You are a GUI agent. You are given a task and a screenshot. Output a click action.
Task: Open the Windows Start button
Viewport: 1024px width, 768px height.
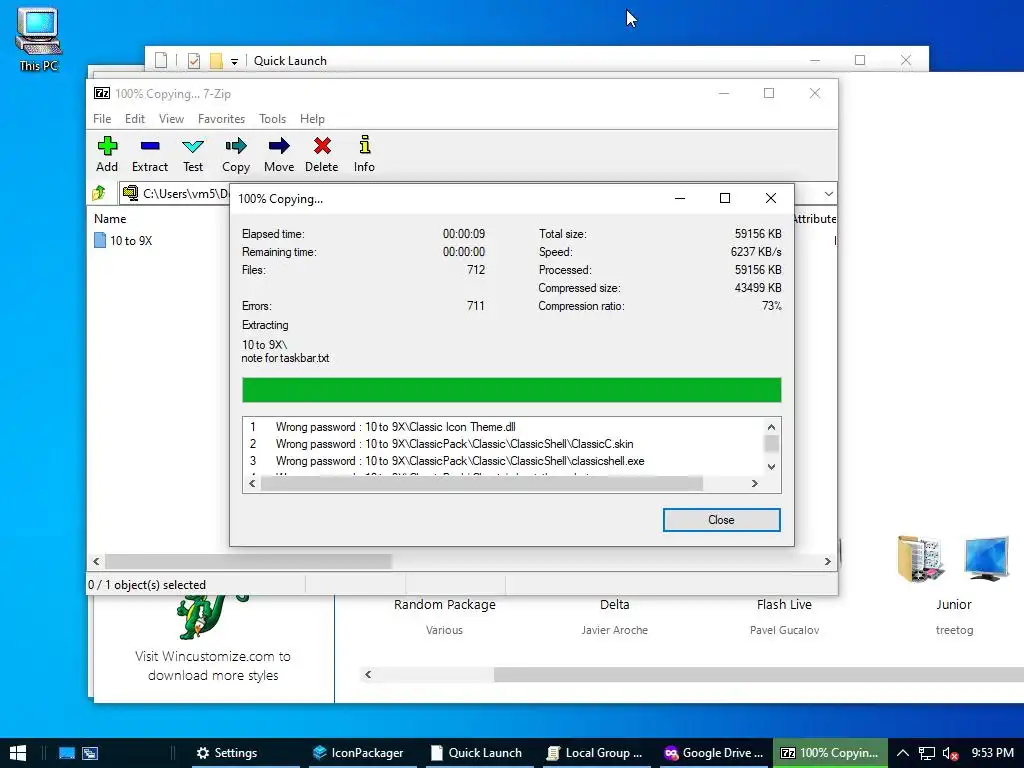(18, 753)
